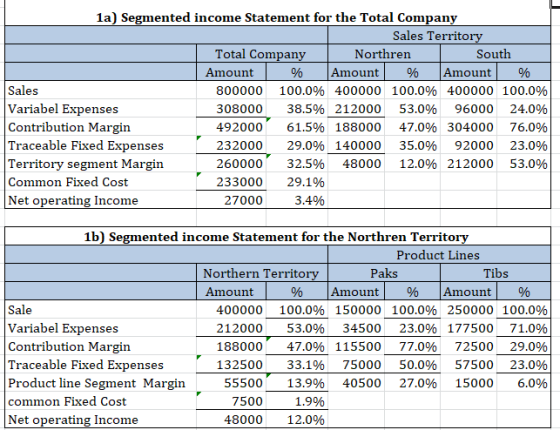Click the cell showing 33.1%
The image size is (560, 430).
(x=297, y=365)
